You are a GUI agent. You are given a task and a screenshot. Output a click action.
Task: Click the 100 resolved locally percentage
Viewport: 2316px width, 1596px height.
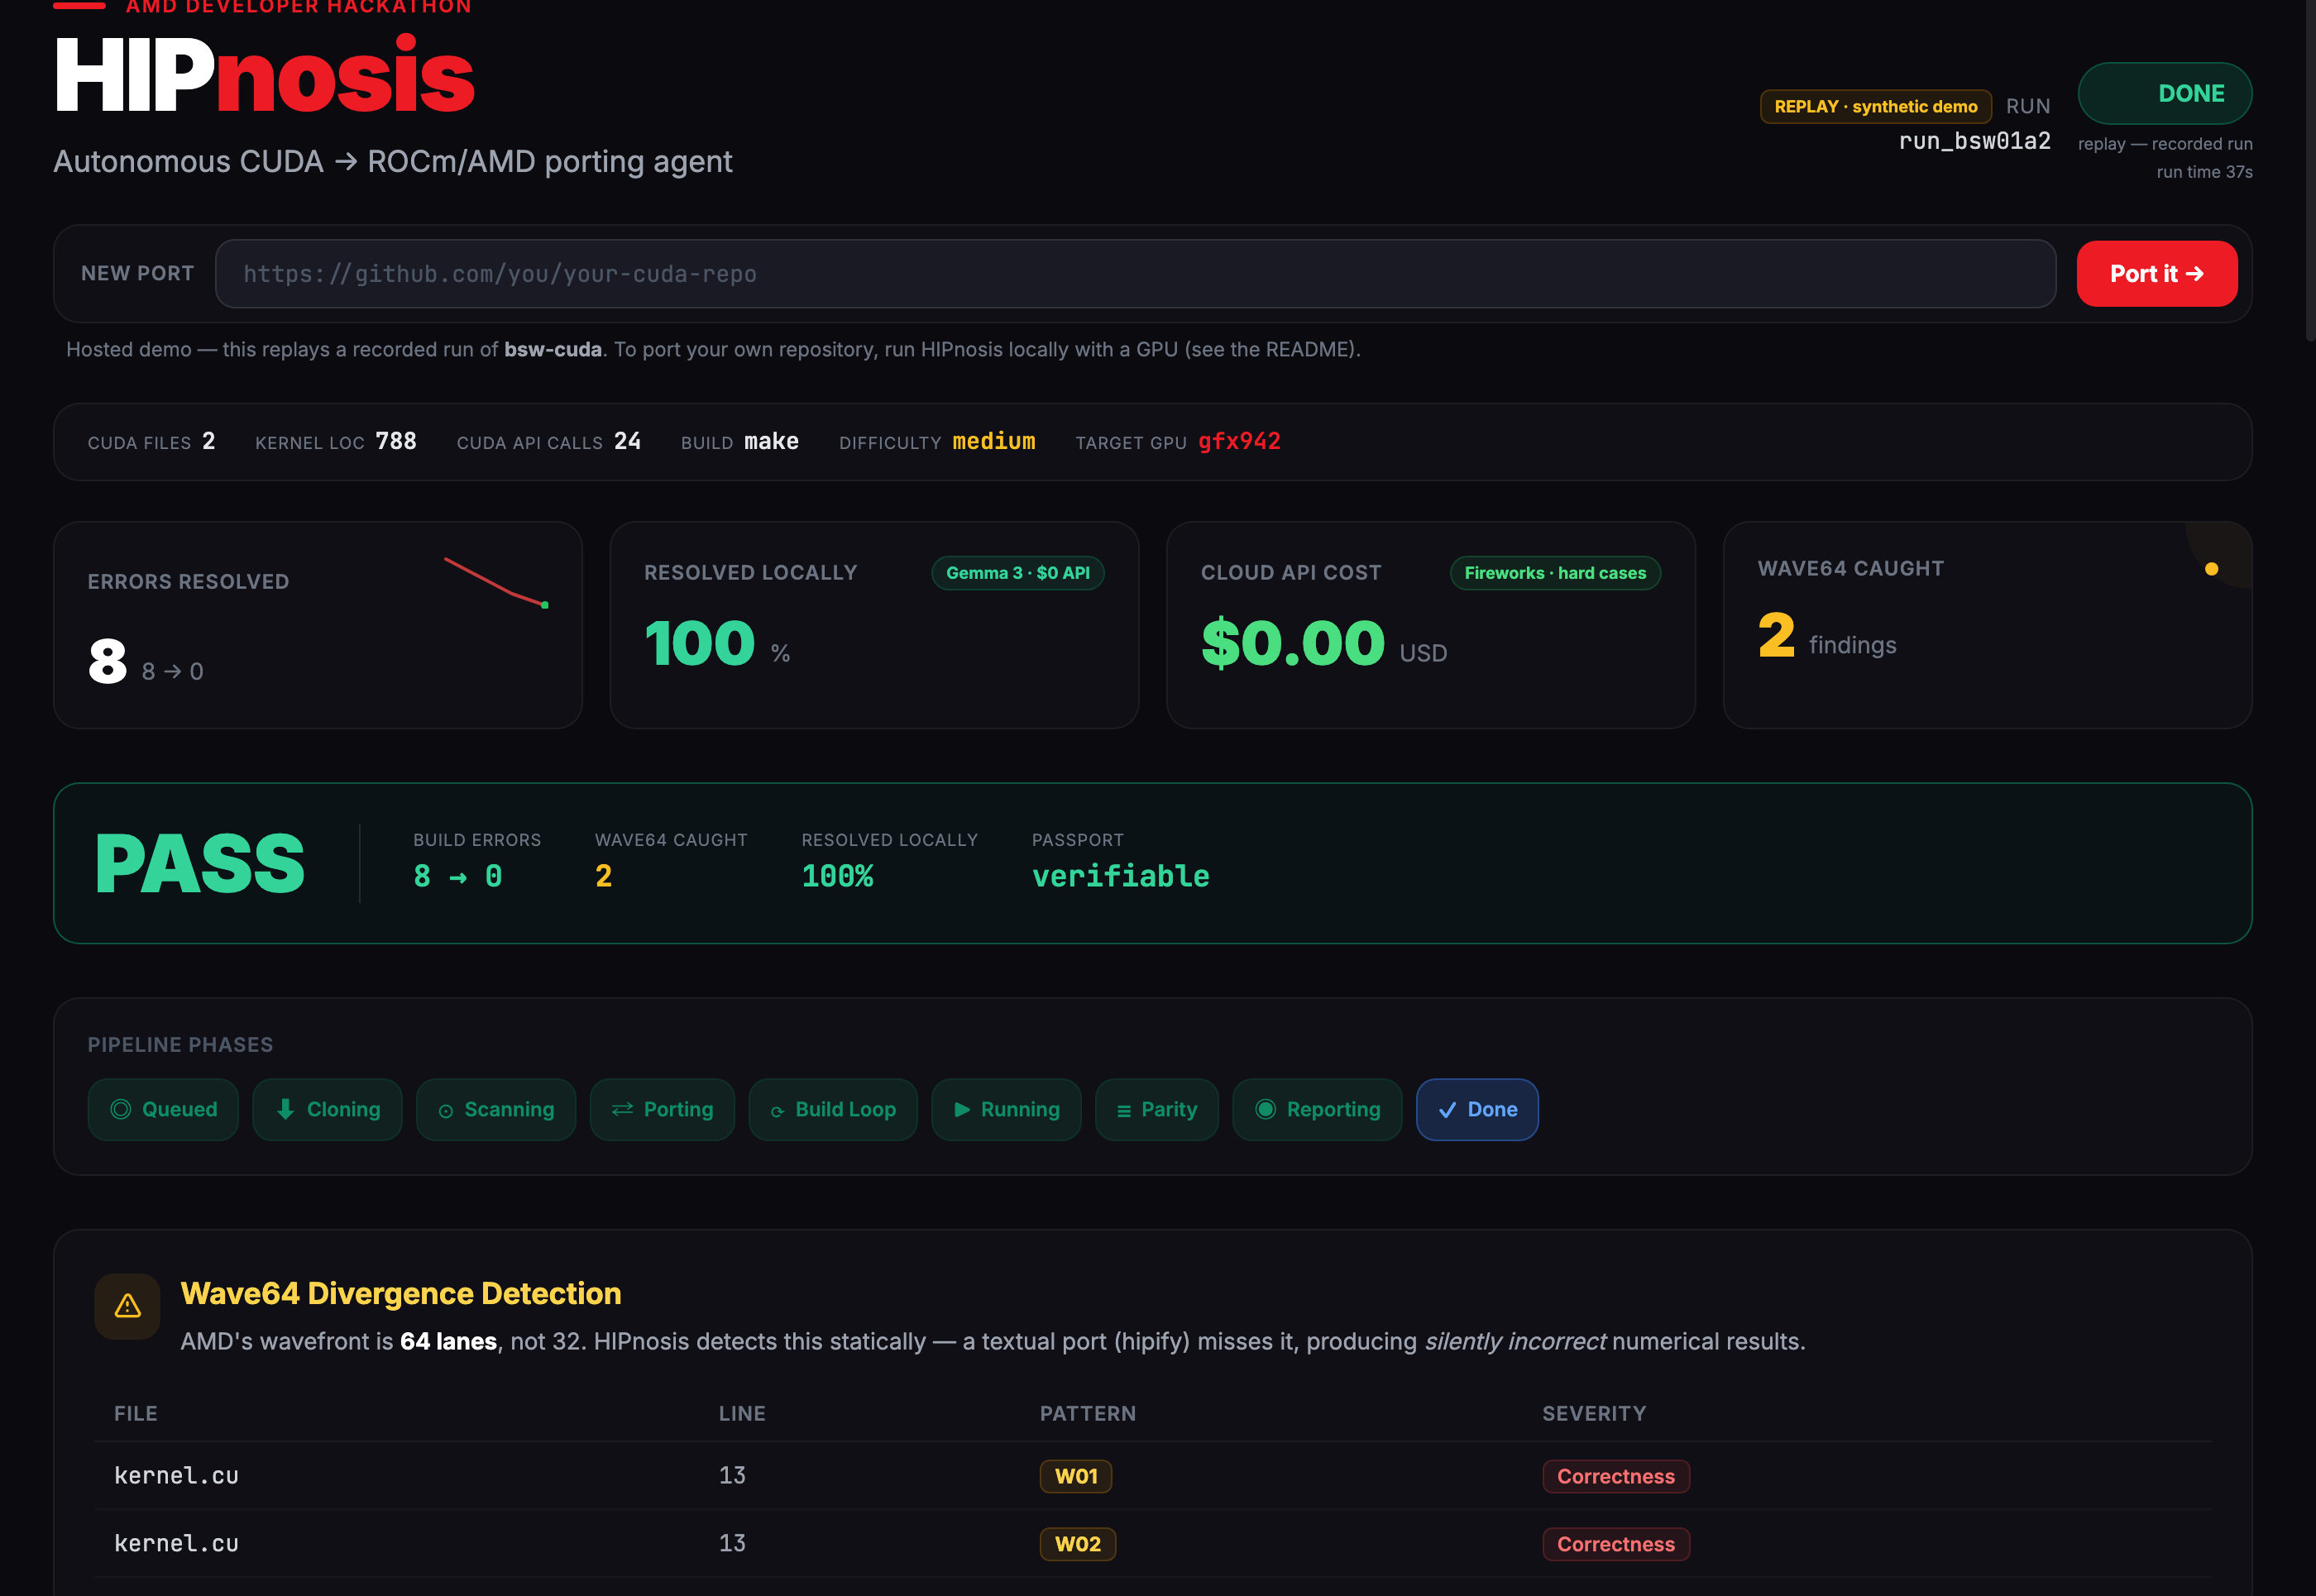click(699, 643)
